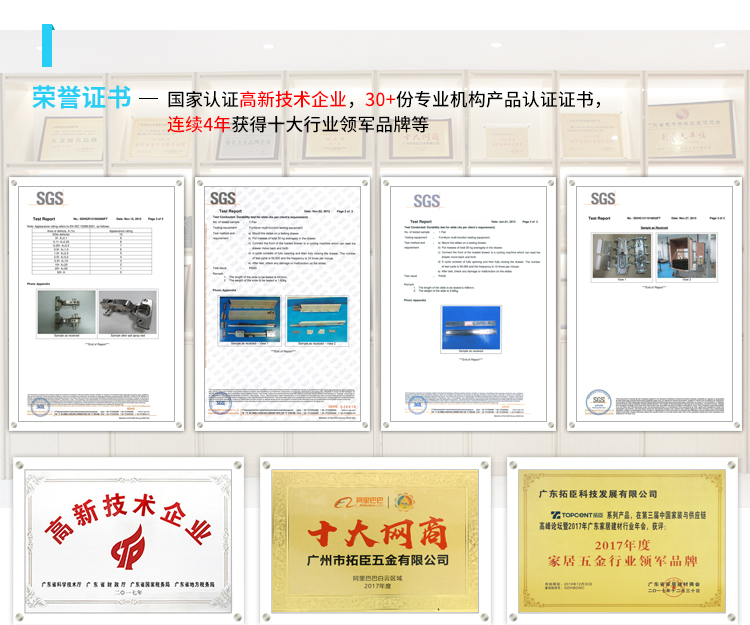Click the round SGS seal on the cabinet report
Screen dimensions: 750x625
coord(599,402)
